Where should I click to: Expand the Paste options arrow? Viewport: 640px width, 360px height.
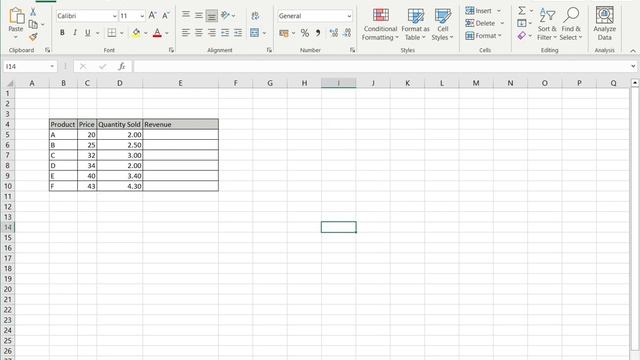tap(16, 37)
